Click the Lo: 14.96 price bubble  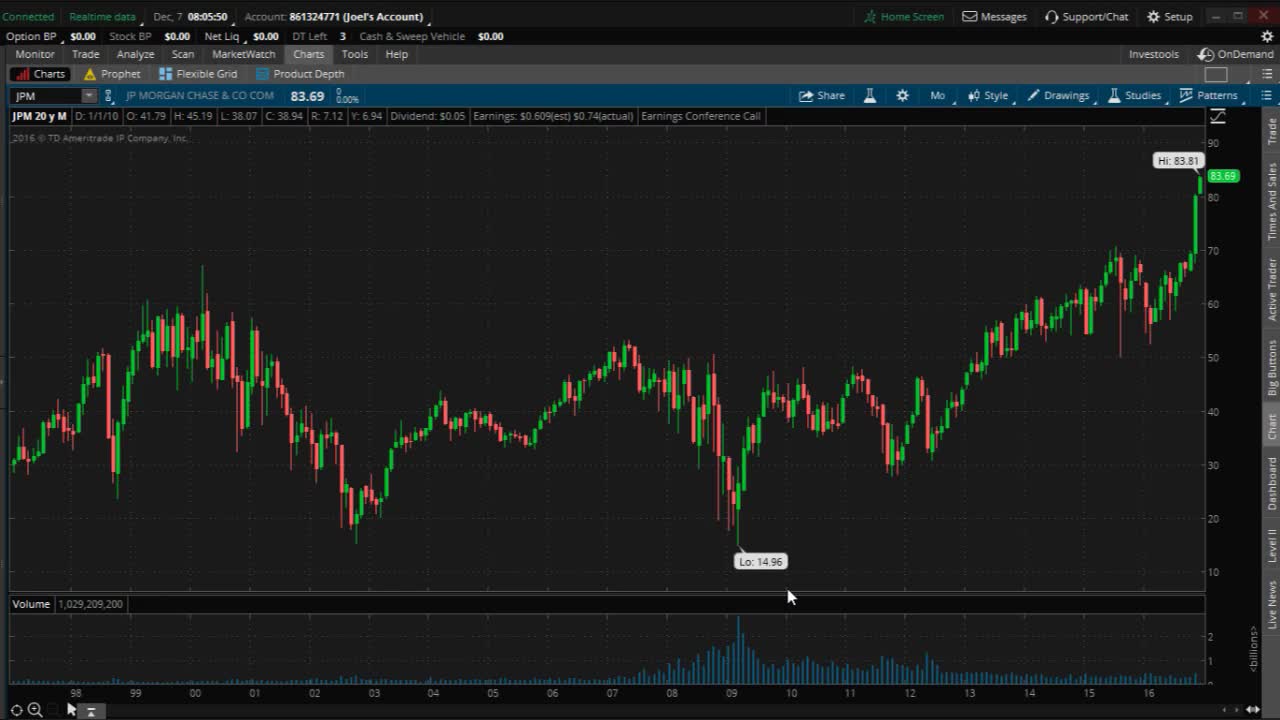coord(761,562)
